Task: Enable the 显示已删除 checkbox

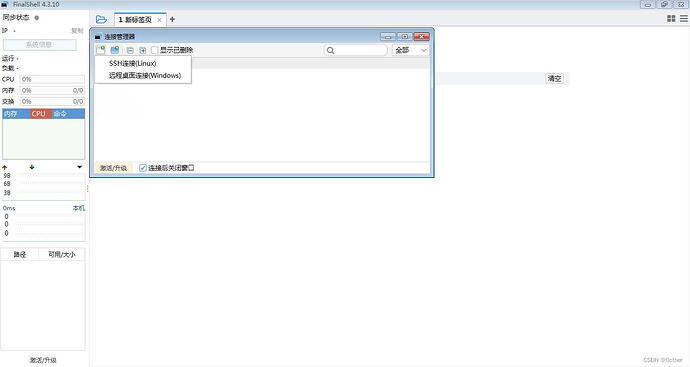Action: (154, 50)
